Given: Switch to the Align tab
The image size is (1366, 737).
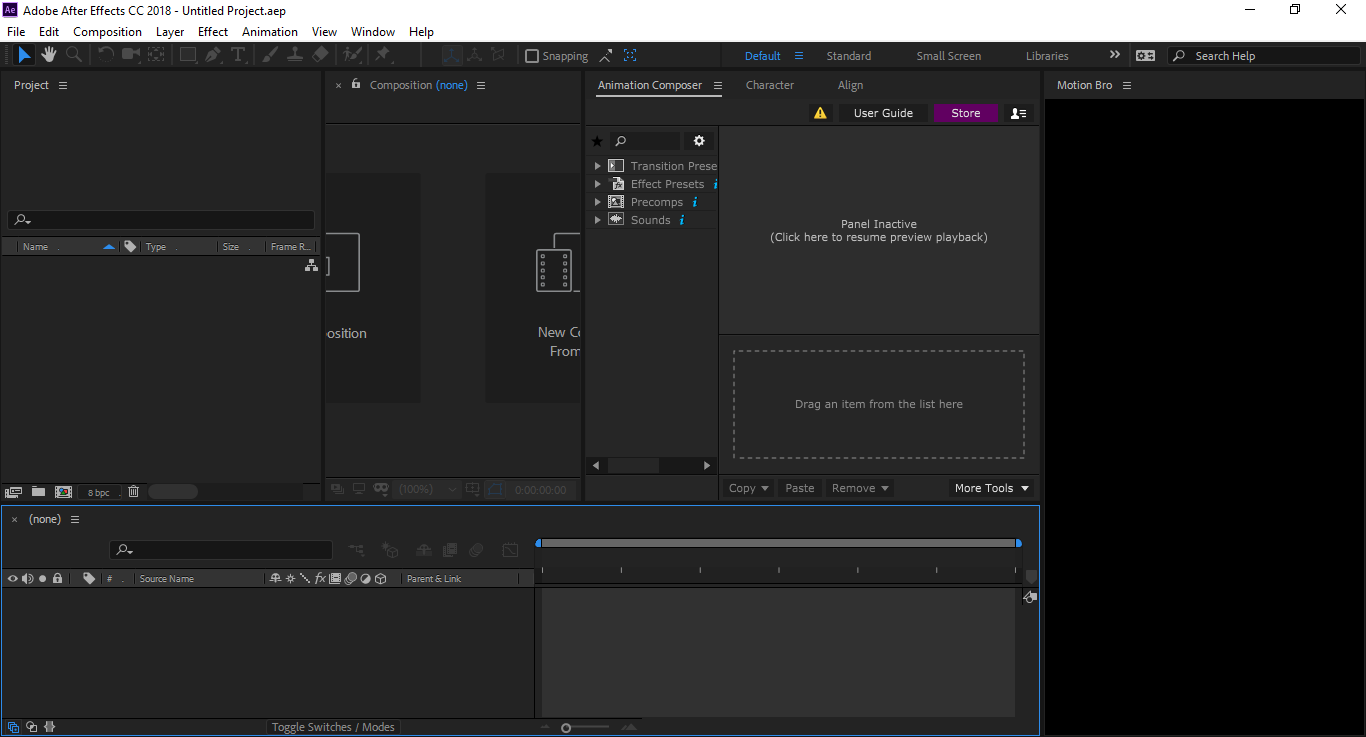Looking at the screenshot, I should 850,85.
